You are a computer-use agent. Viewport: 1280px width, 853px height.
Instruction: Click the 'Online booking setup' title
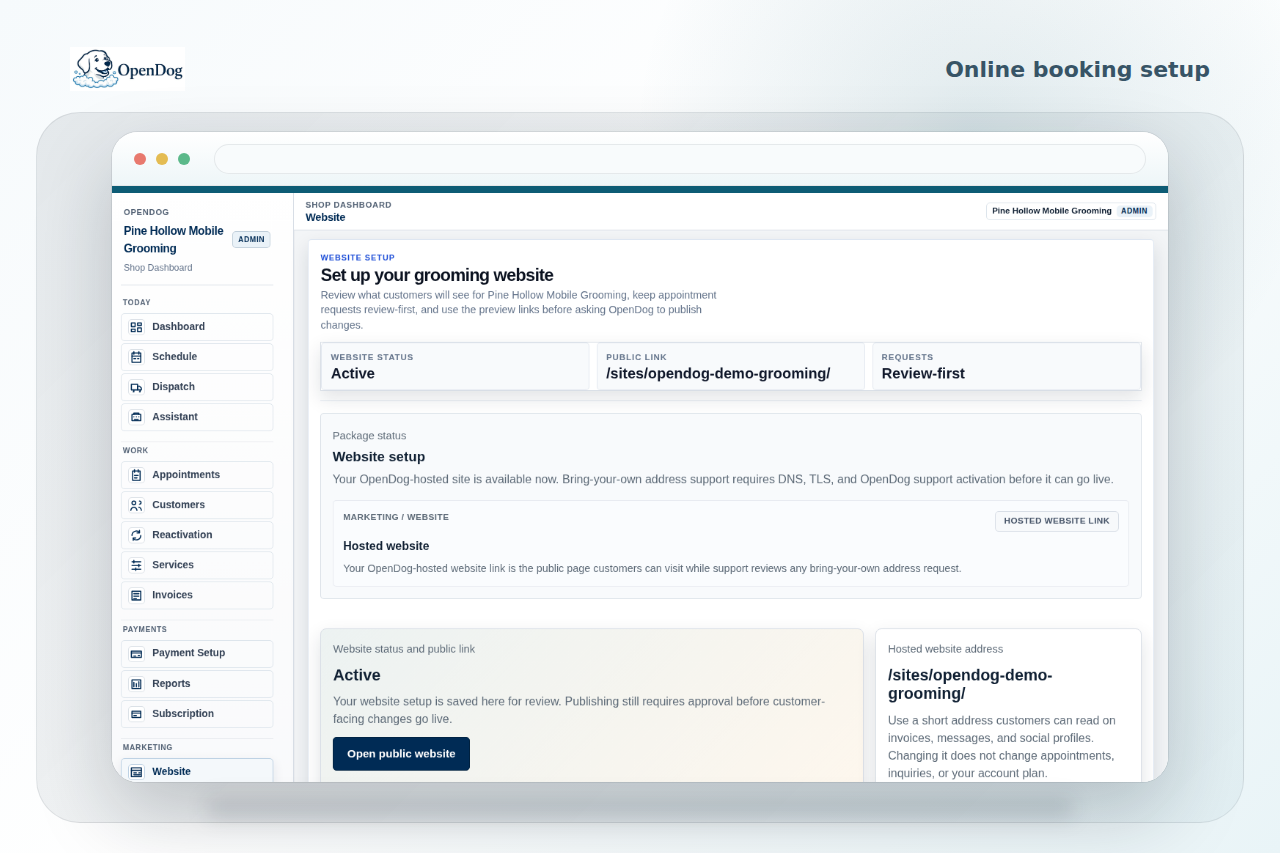coord(1077,70)
